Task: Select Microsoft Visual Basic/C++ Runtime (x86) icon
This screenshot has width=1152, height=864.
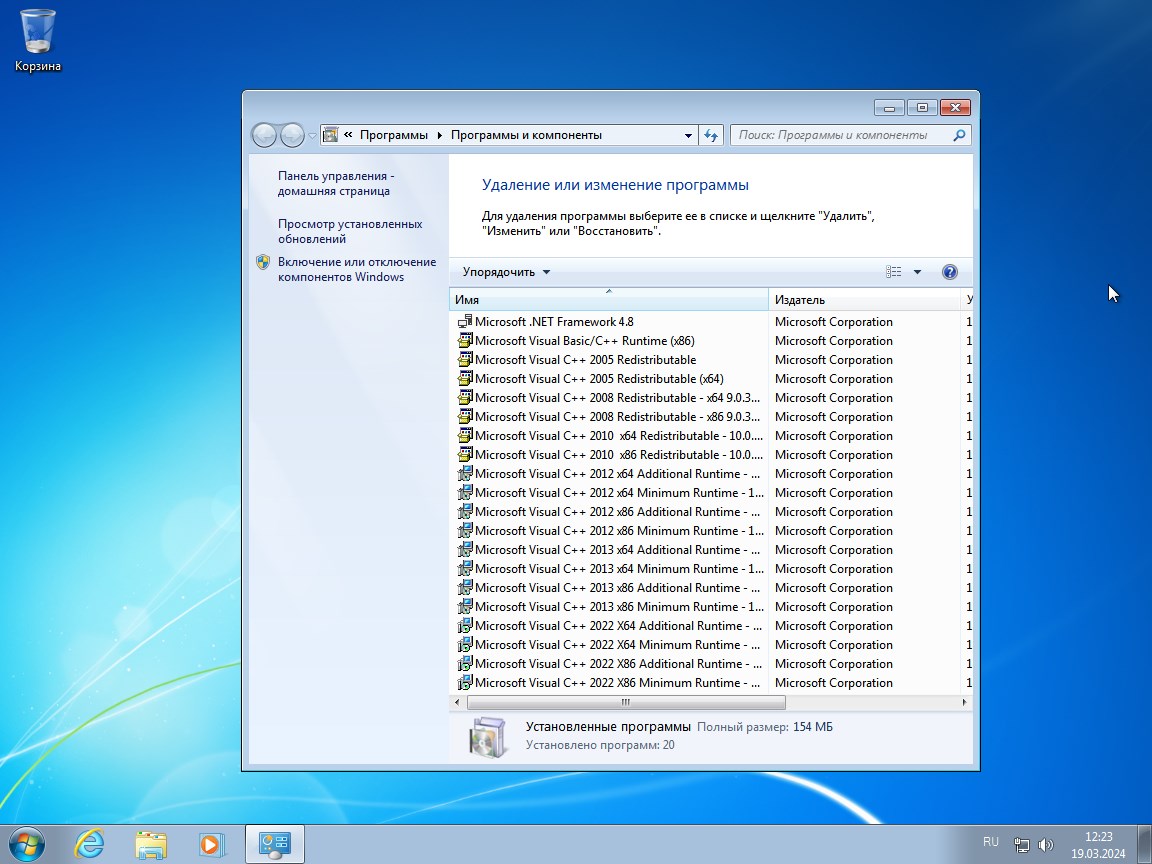Action: click(x=464, y=341)
